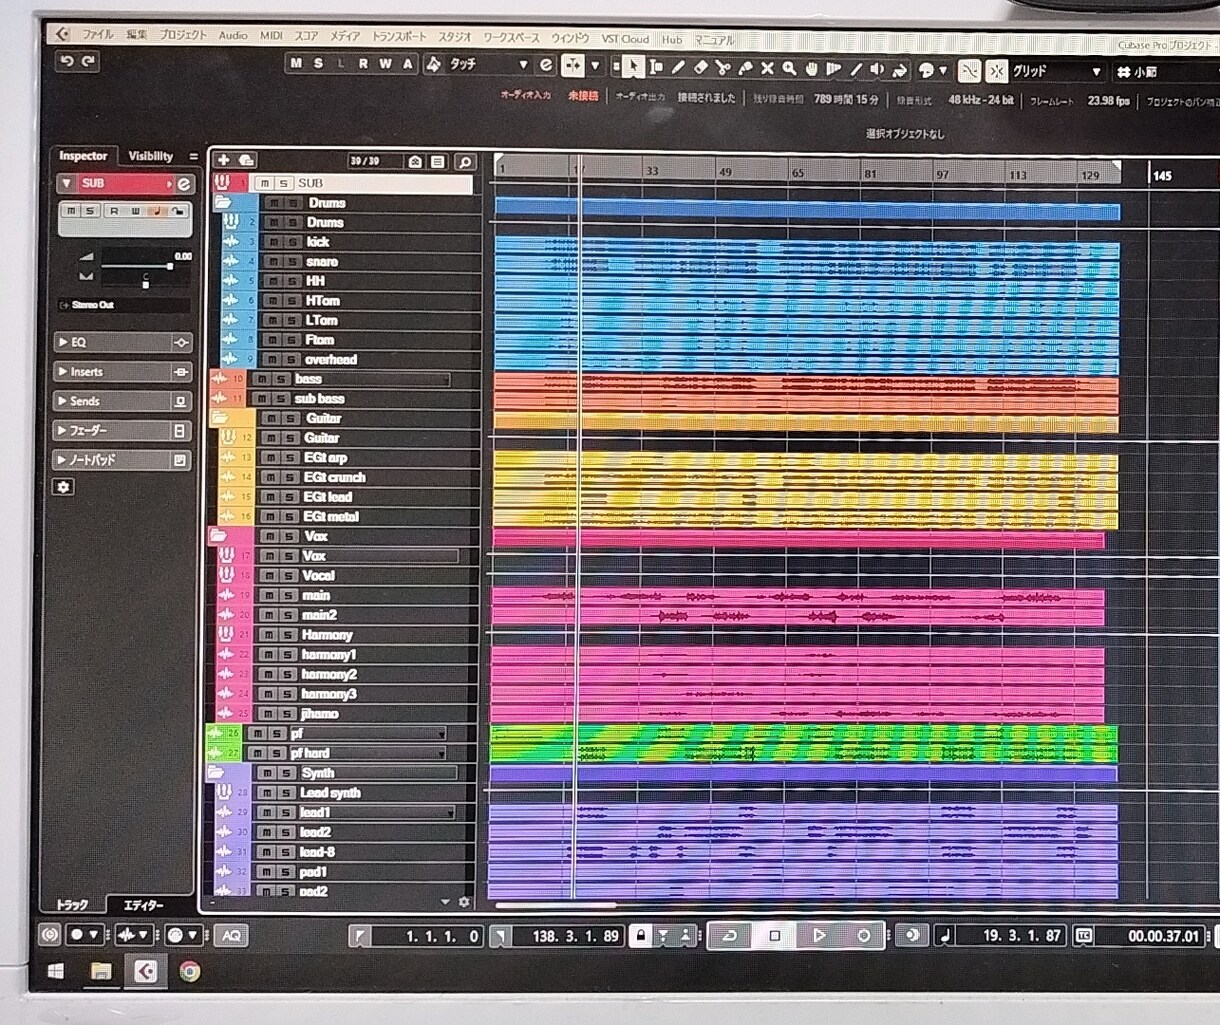
Task: Open the MIDI menu
Action: pyautogui.click(x=271, y=35)
